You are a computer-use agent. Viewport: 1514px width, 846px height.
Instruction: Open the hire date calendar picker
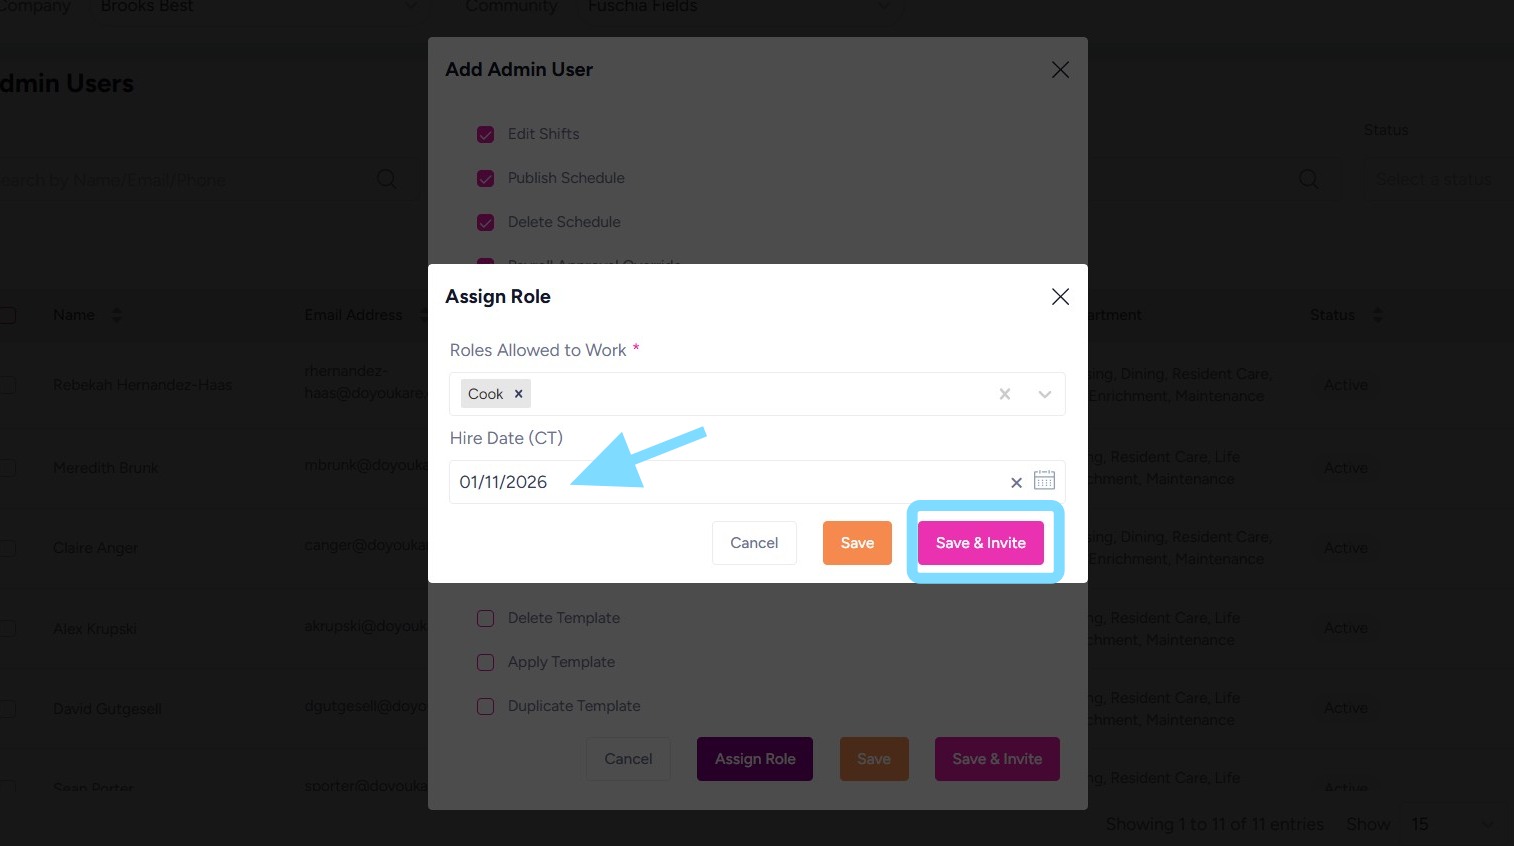coord(1044,481)
